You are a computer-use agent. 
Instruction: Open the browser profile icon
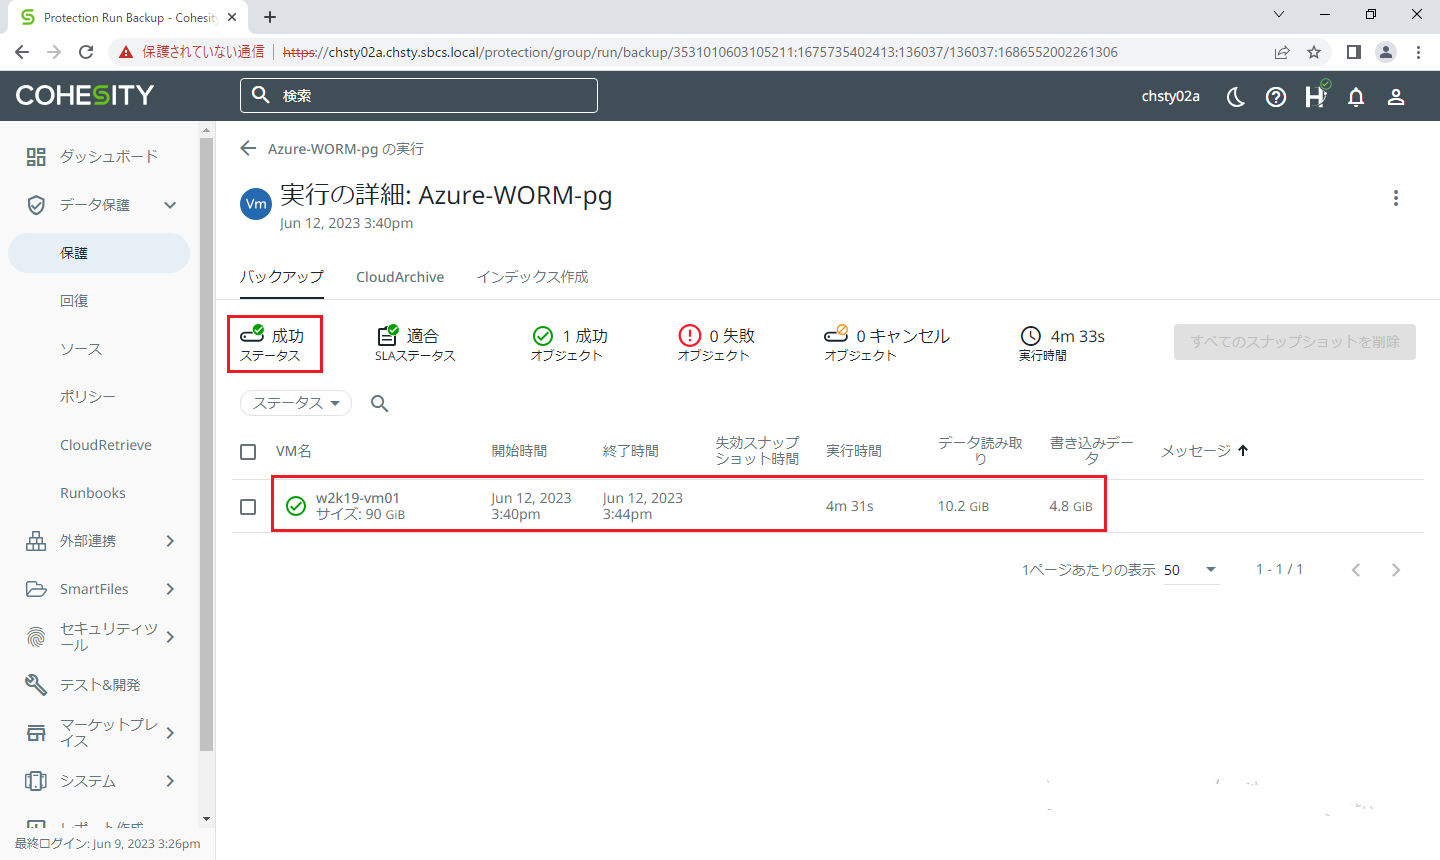tap(1386, 52)
